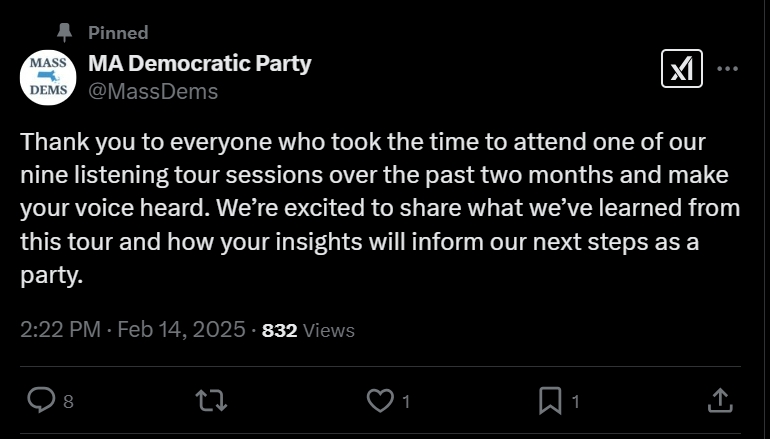The image size is (770, 439).
Task: Open the three-dot more options menu
Action: click(x=728, y=69)
